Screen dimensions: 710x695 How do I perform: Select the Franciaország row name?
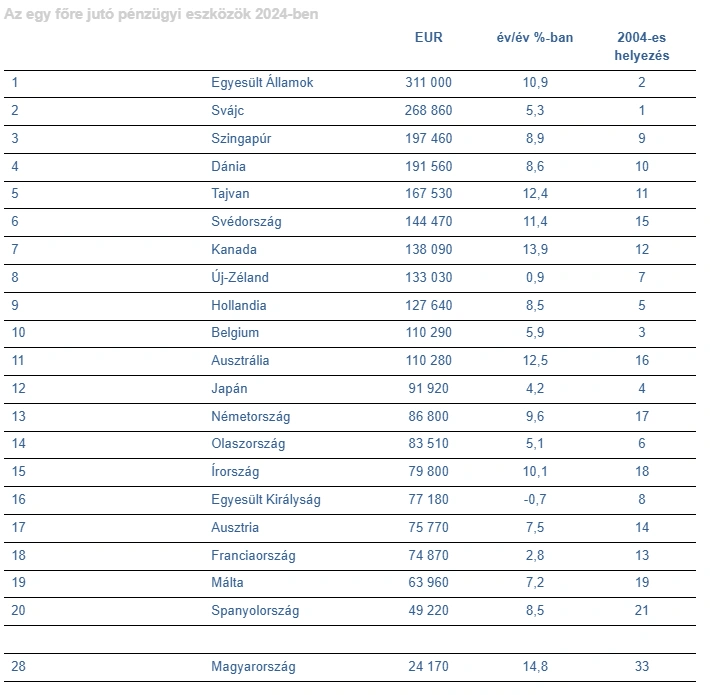click(253, 556)
